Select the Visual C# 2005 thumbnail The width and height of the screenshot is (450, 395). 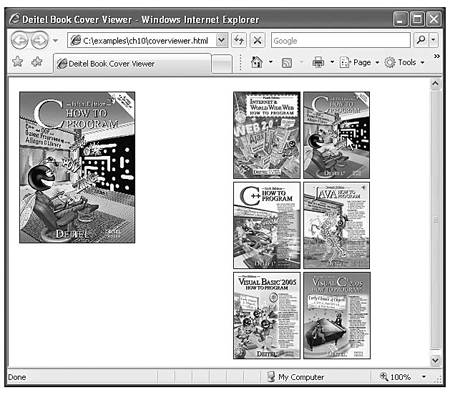pyautogui.click(x=337, y=316)
